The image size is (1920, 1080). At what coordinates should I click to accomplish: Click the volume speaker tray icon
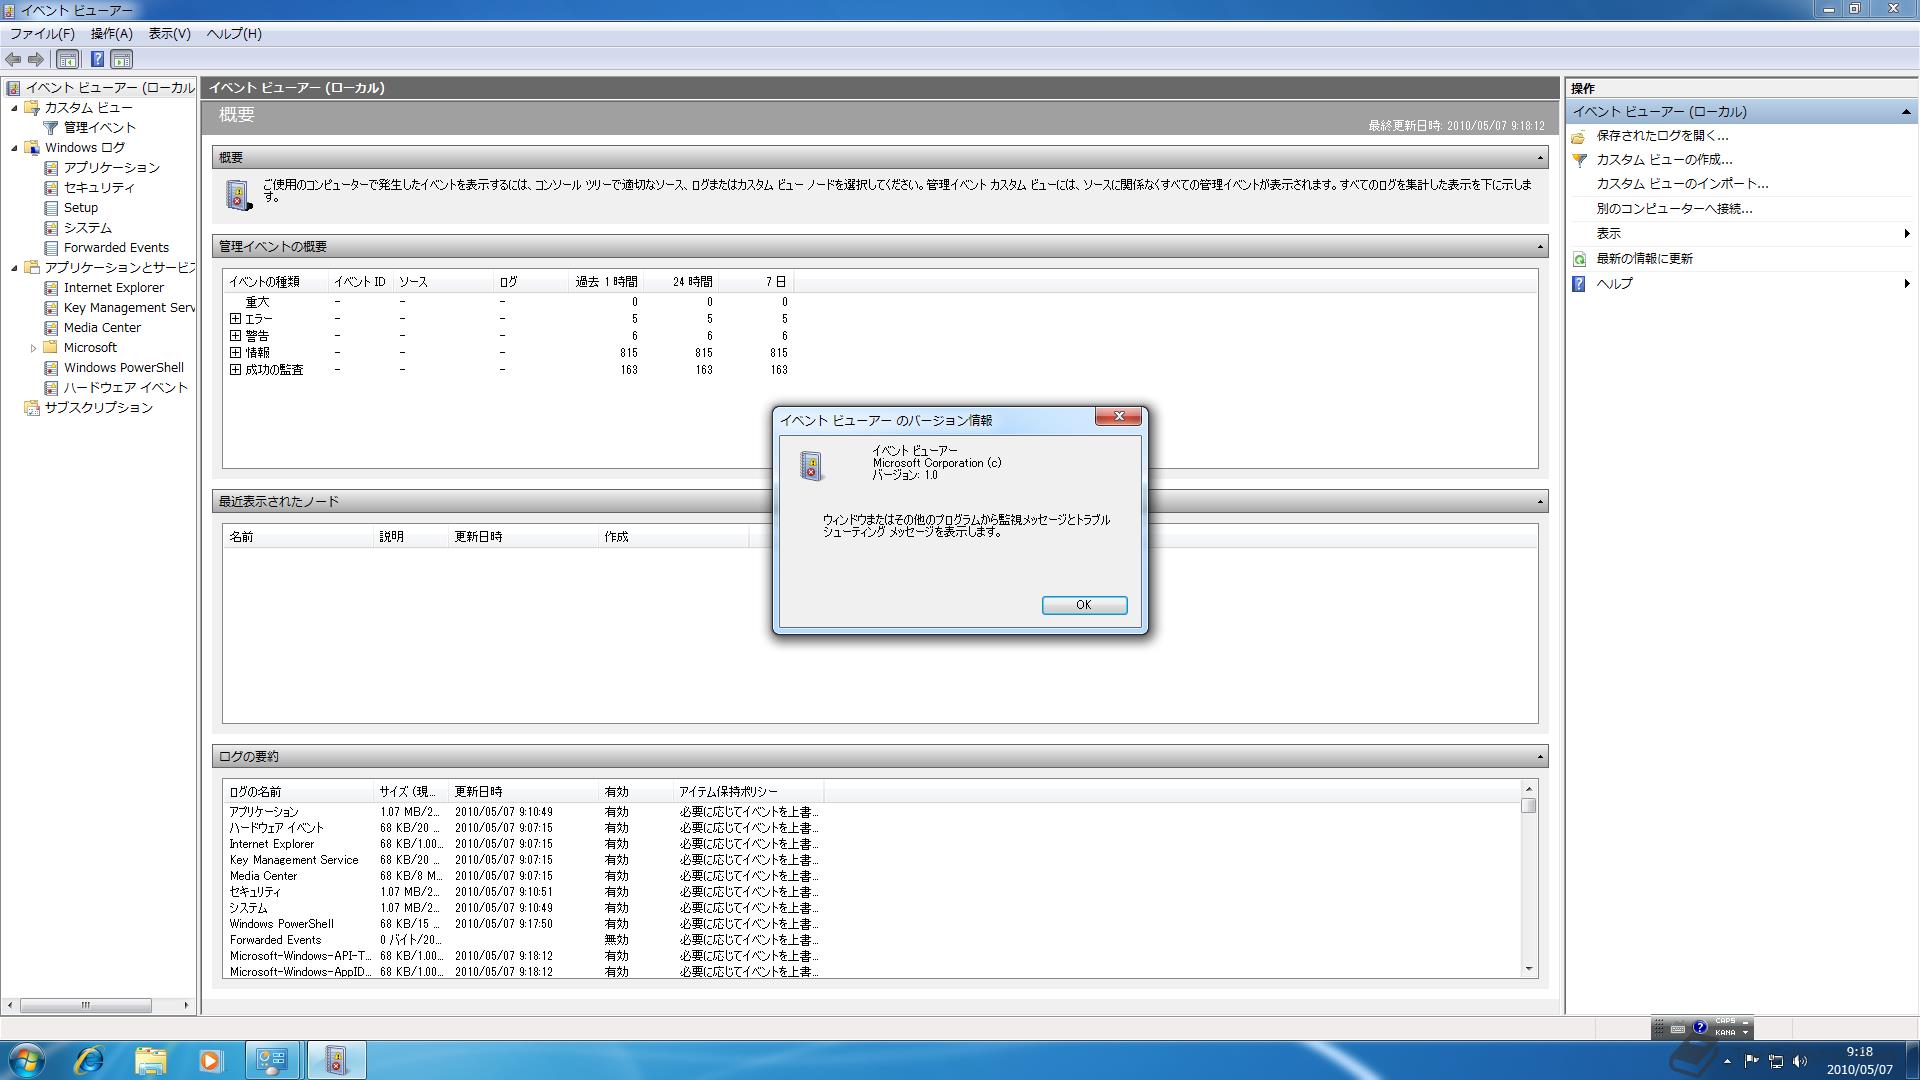1800,1061
